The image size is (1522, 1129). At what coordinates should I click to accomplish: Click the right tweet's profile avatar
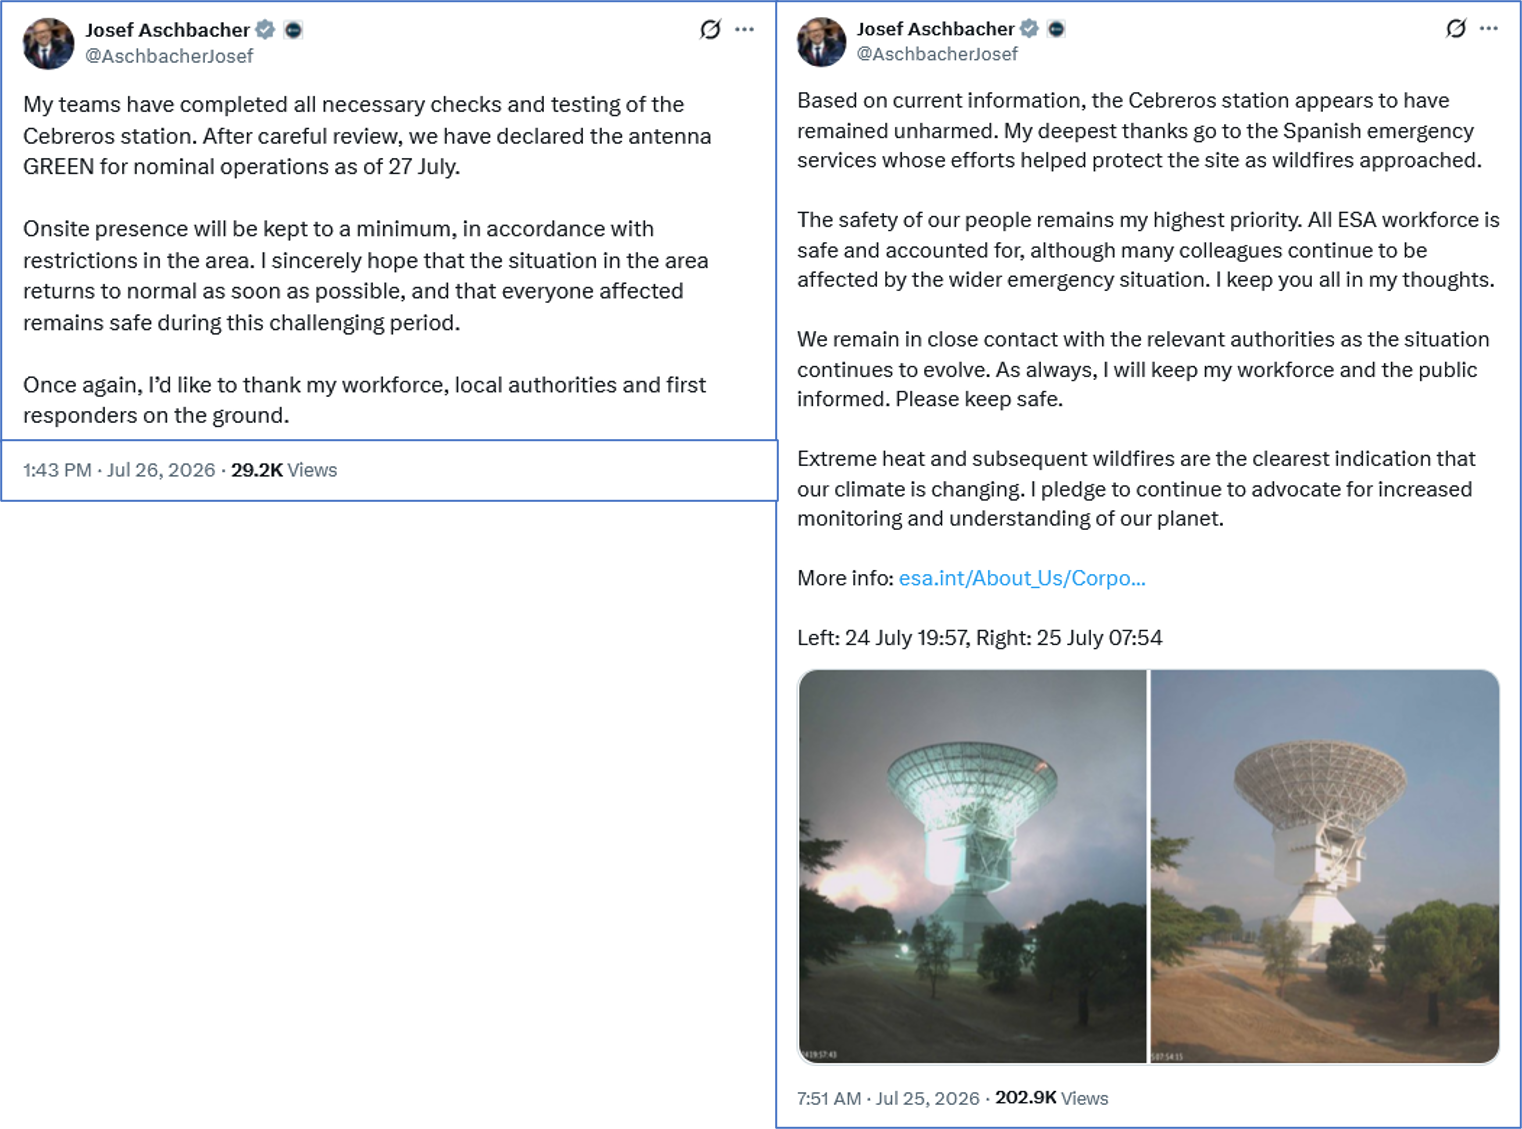pos(821,42)
